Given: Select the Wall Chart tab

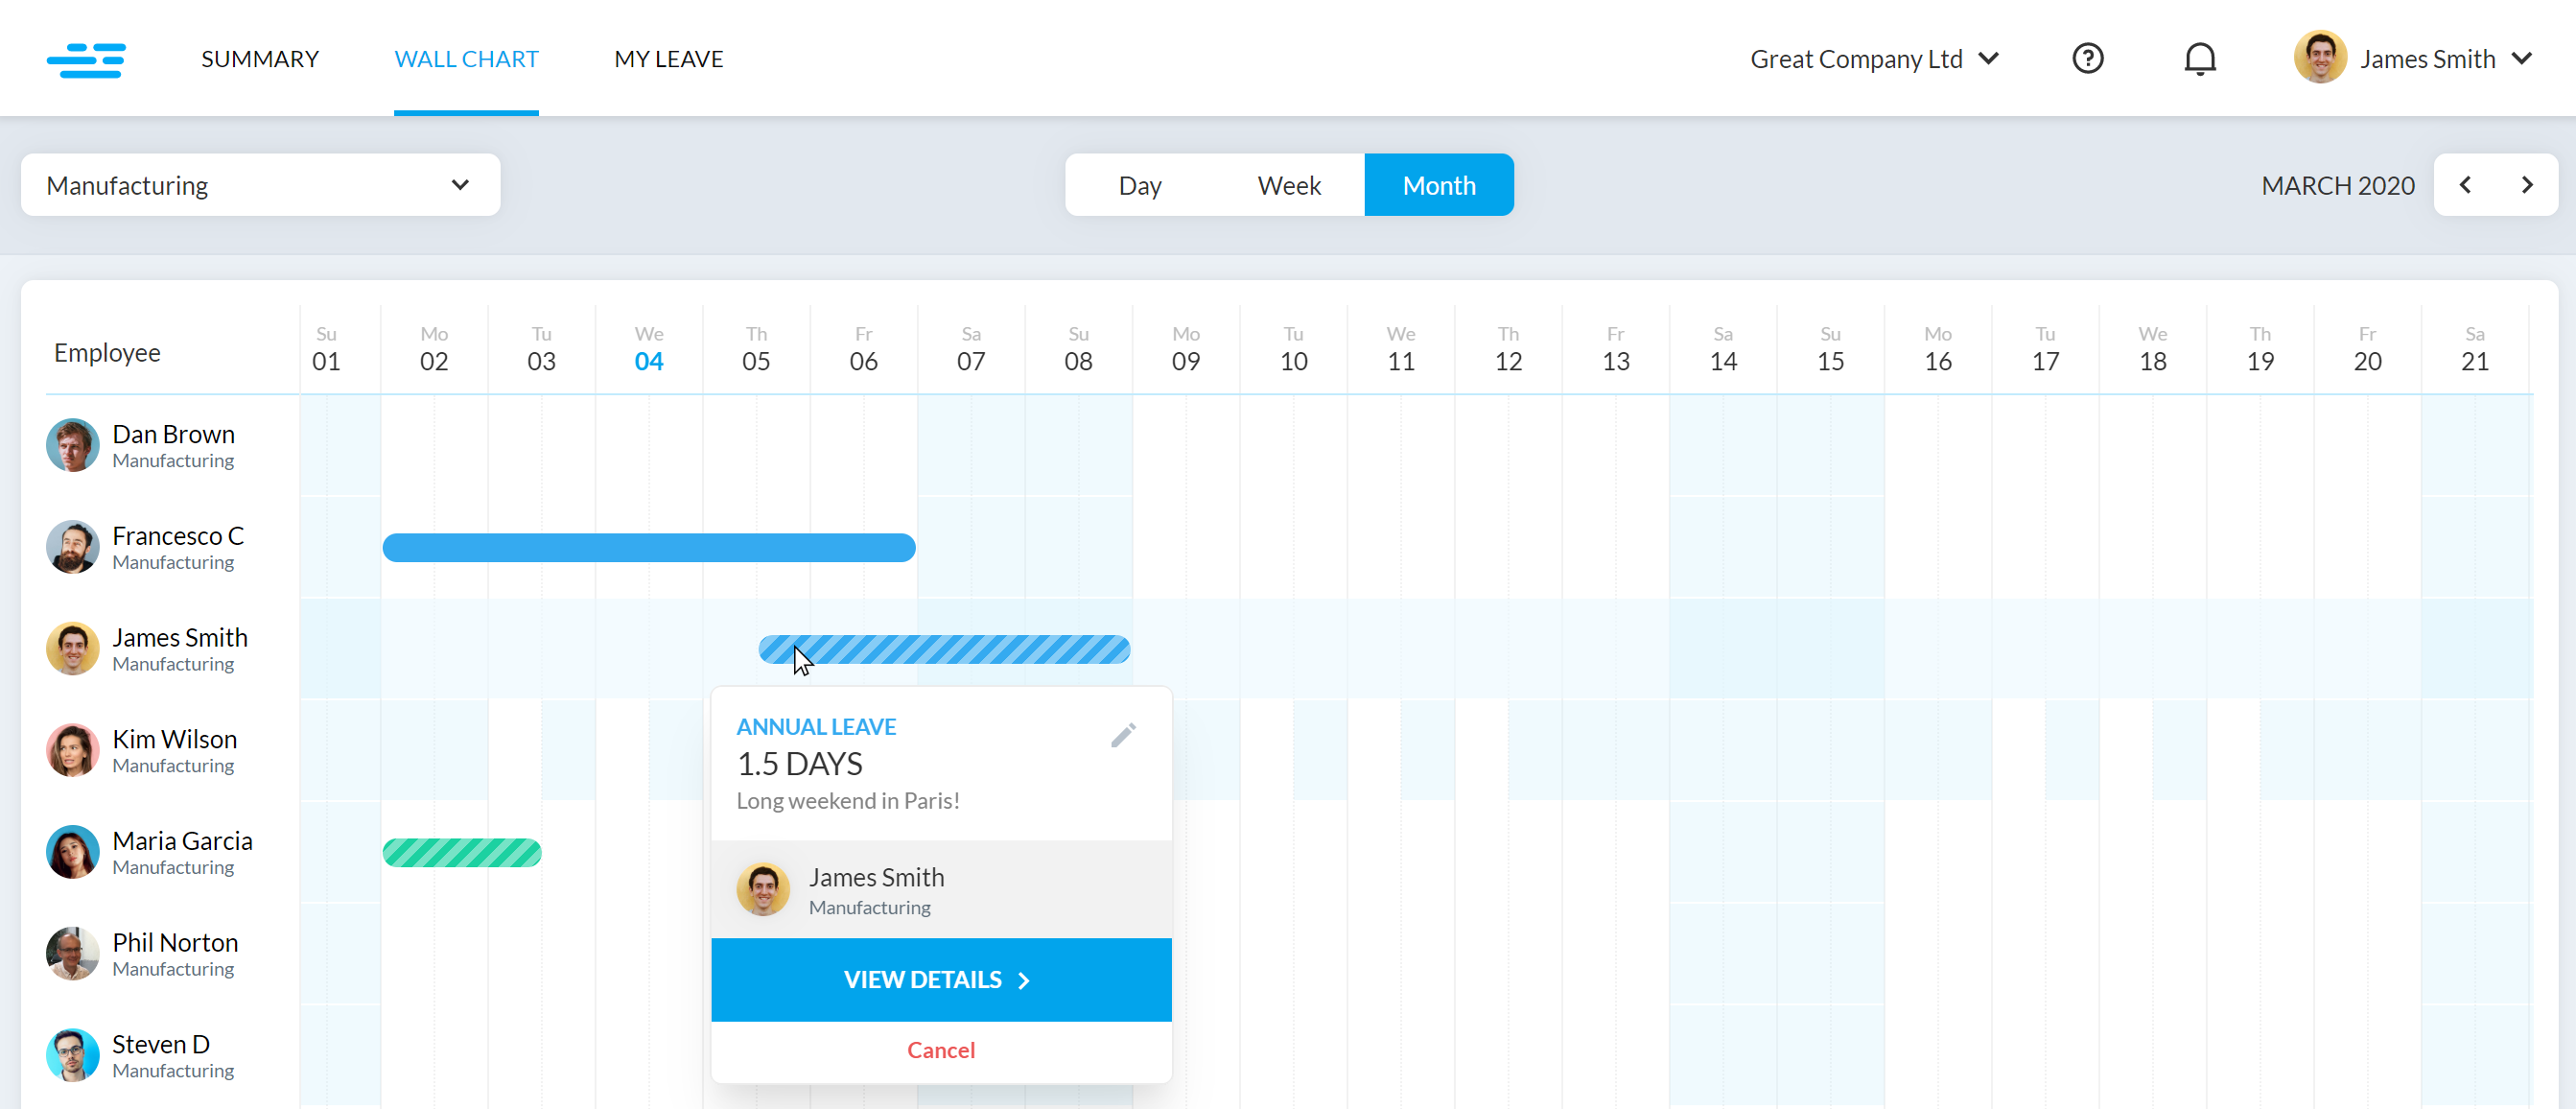Looking at the screenshot, I should [x=466, y=59].
